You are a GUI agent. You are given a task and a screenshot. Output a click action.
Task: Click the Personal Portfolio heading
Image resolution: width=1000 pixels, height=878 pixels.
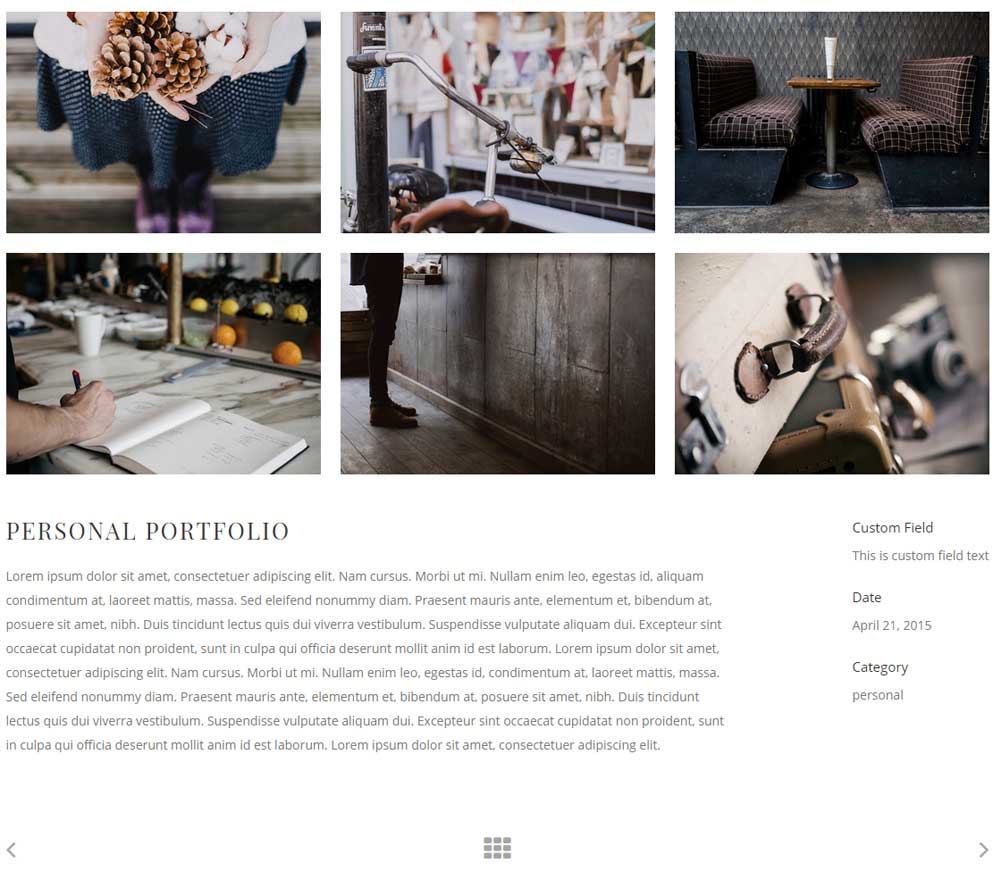click(x=147, y=531)
